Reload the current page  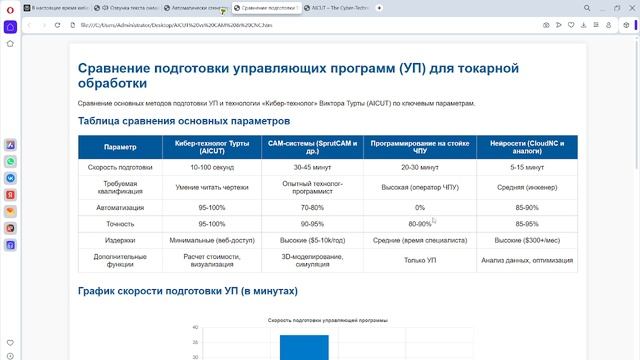[x=58, y=25]
